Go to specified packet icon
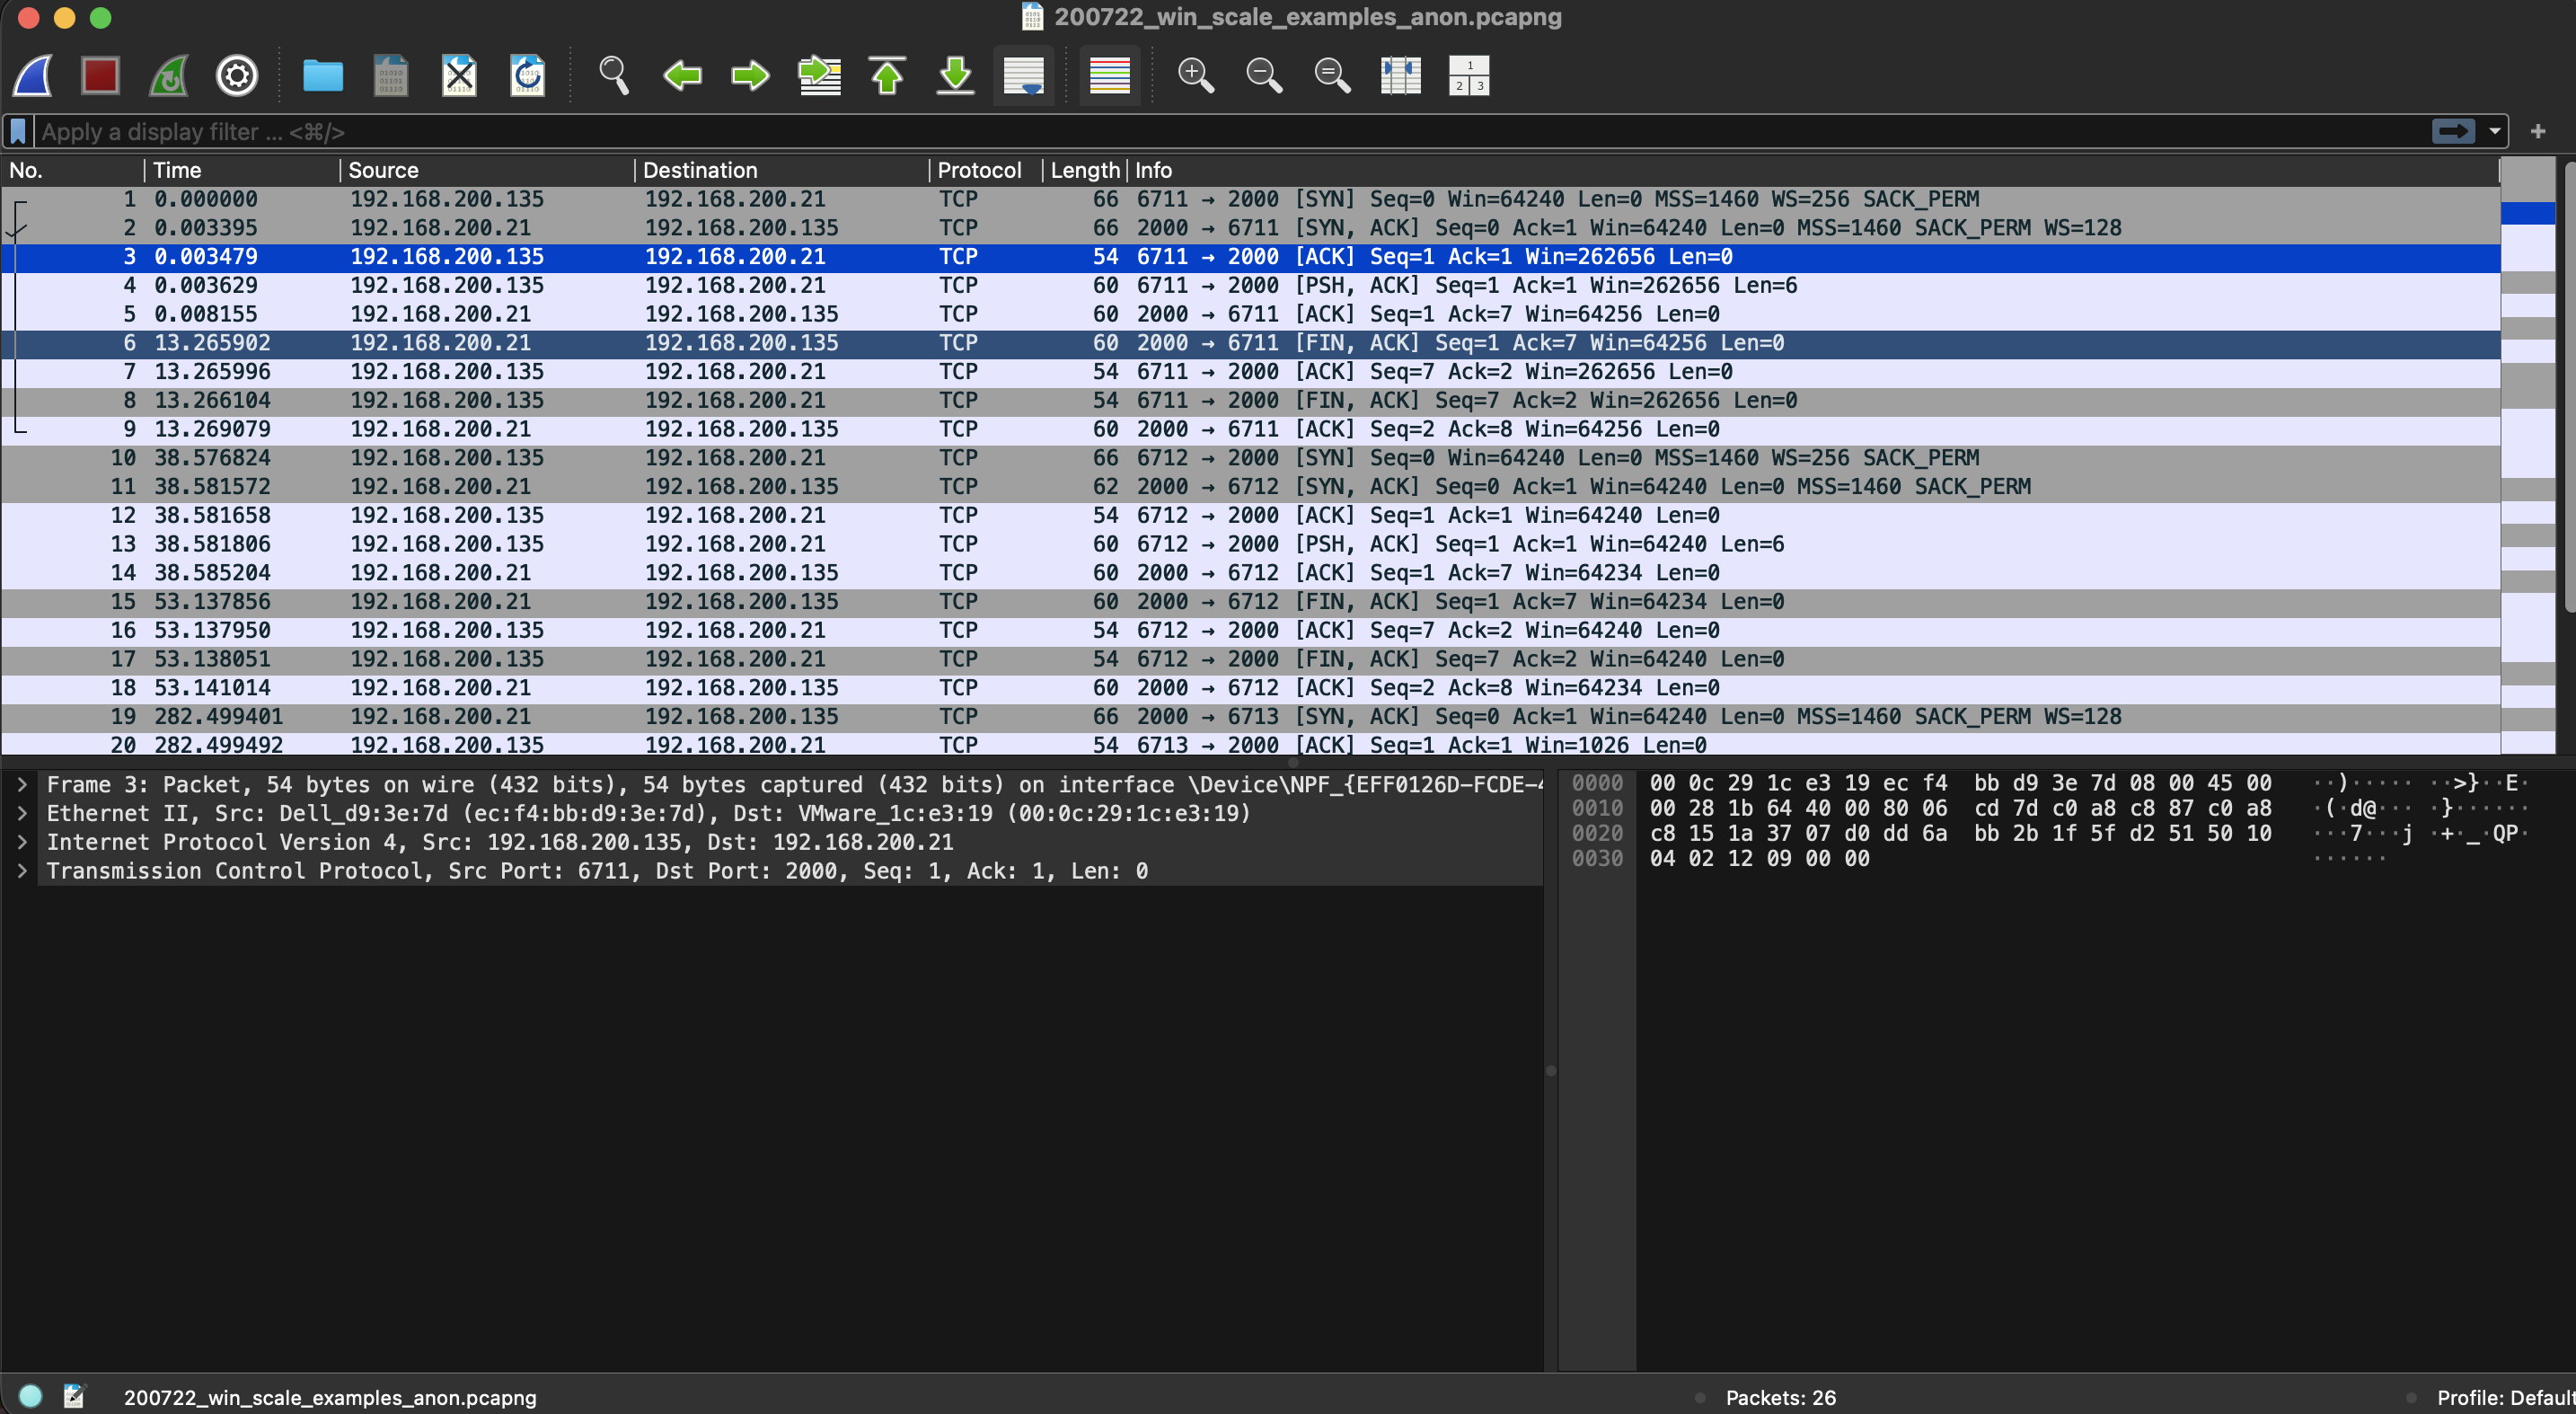2576x1414 pixels. [x=819, y=75]
